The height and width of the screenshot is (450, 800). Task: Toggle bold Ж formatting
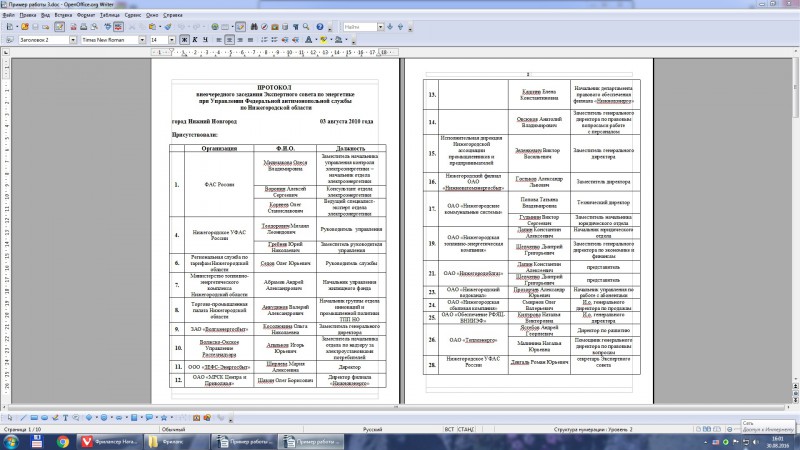click(x=184, y=40)
